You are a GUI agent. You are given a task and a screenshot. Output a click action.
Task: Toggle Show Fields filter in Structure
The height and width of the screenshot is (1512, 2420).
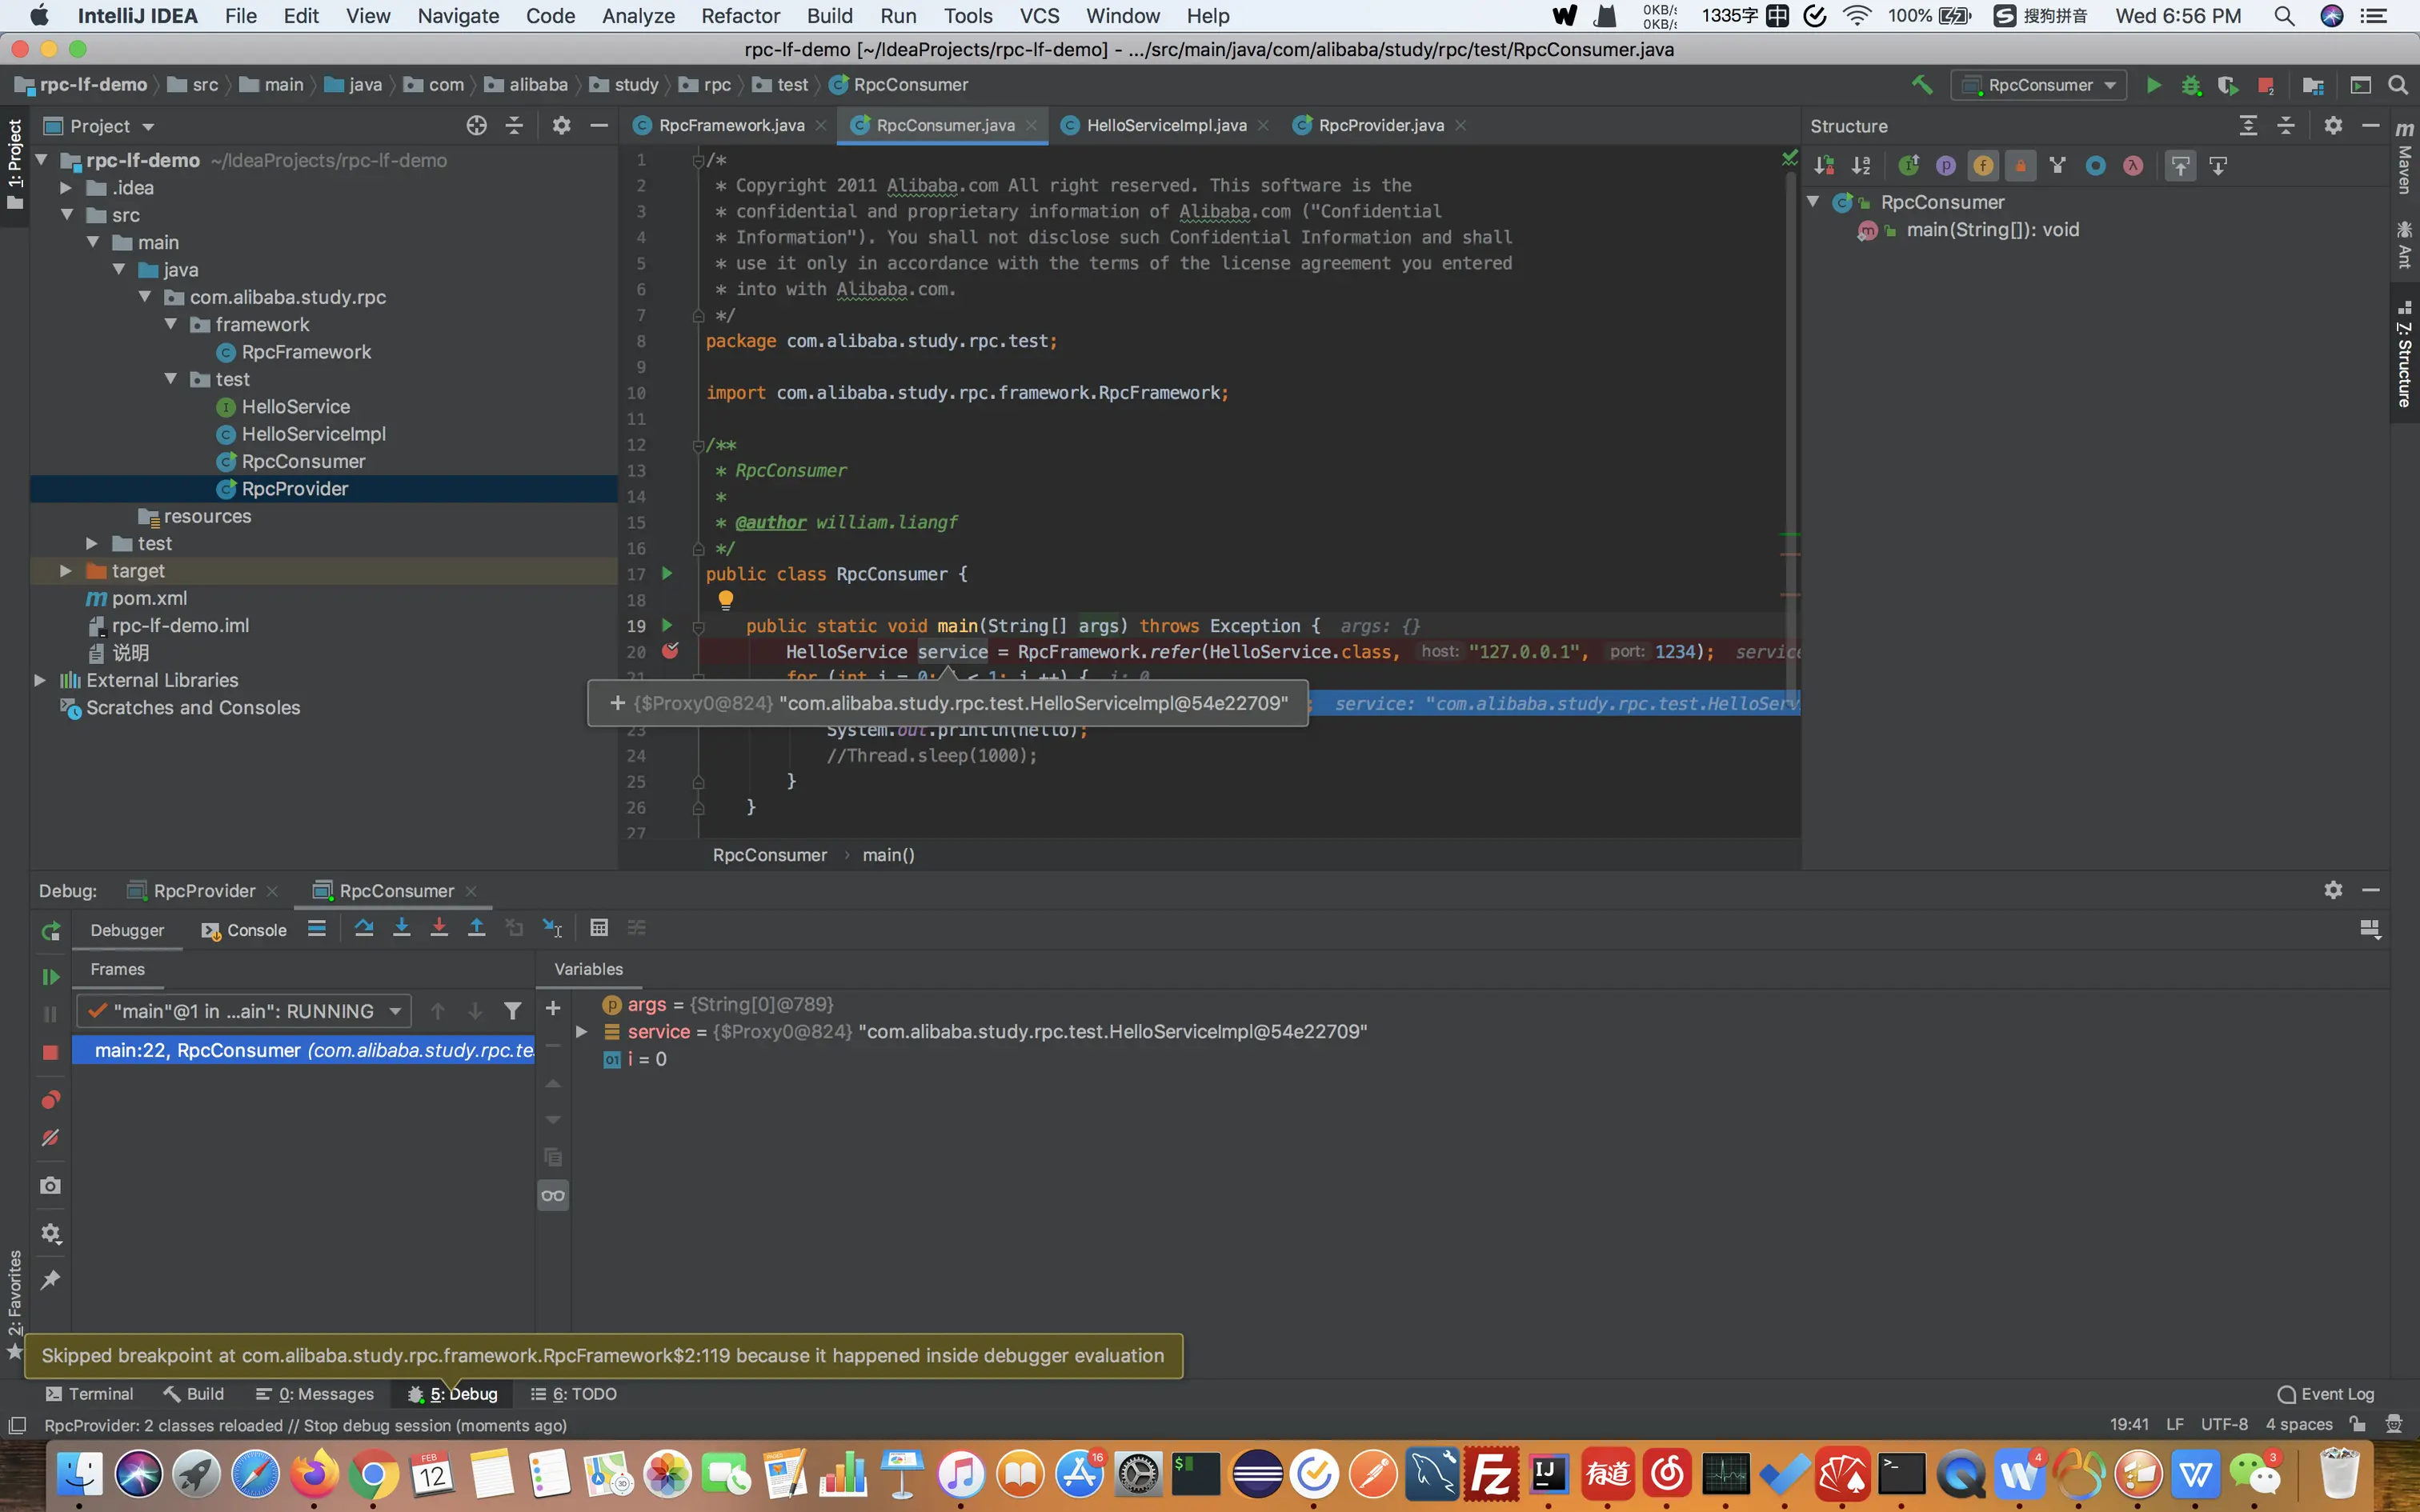pos(1983,166)
